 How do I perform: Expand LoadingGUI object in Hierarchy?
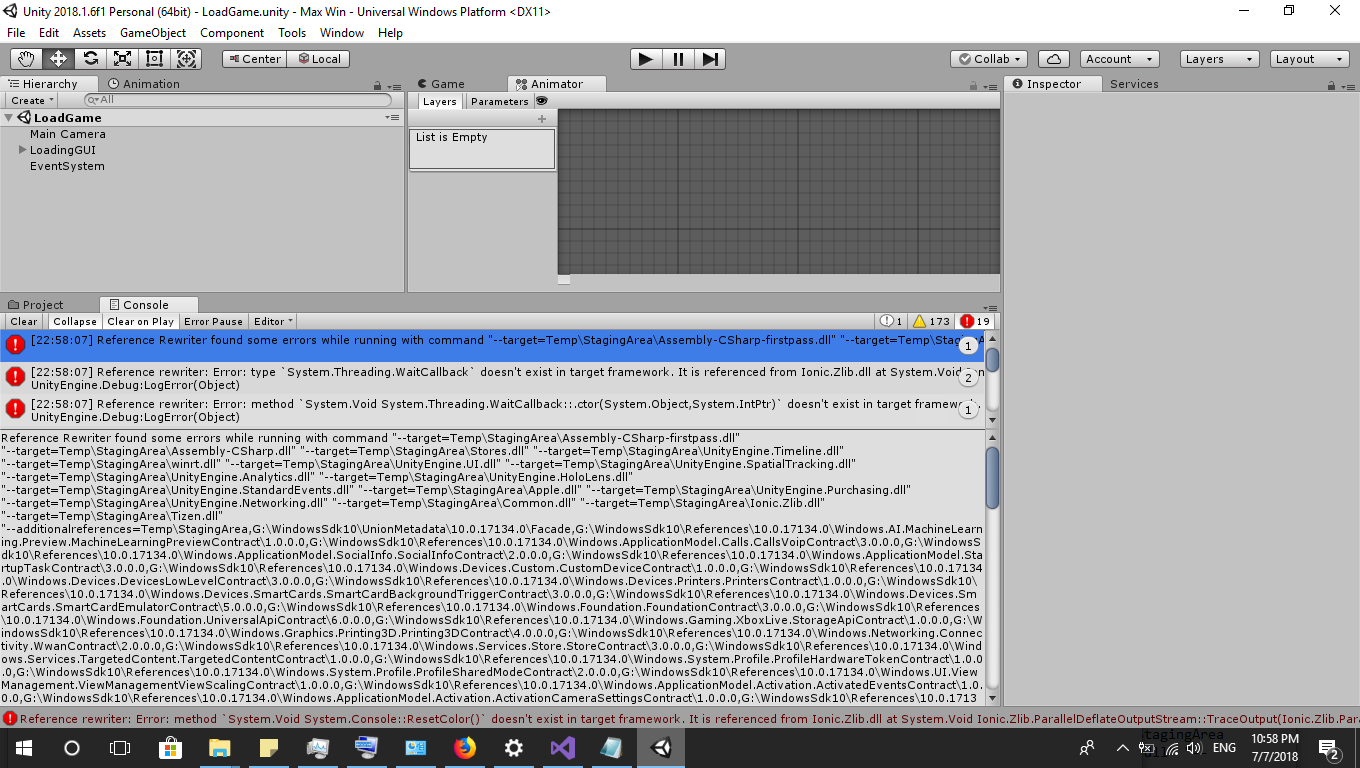pyautogui.click(x=22, y=150)
